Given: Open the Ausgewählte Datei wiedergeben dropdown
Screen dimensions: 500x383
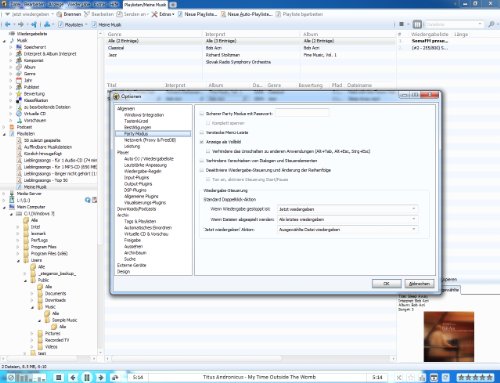Looking at the screenshot, I should (x=347, y=229).
